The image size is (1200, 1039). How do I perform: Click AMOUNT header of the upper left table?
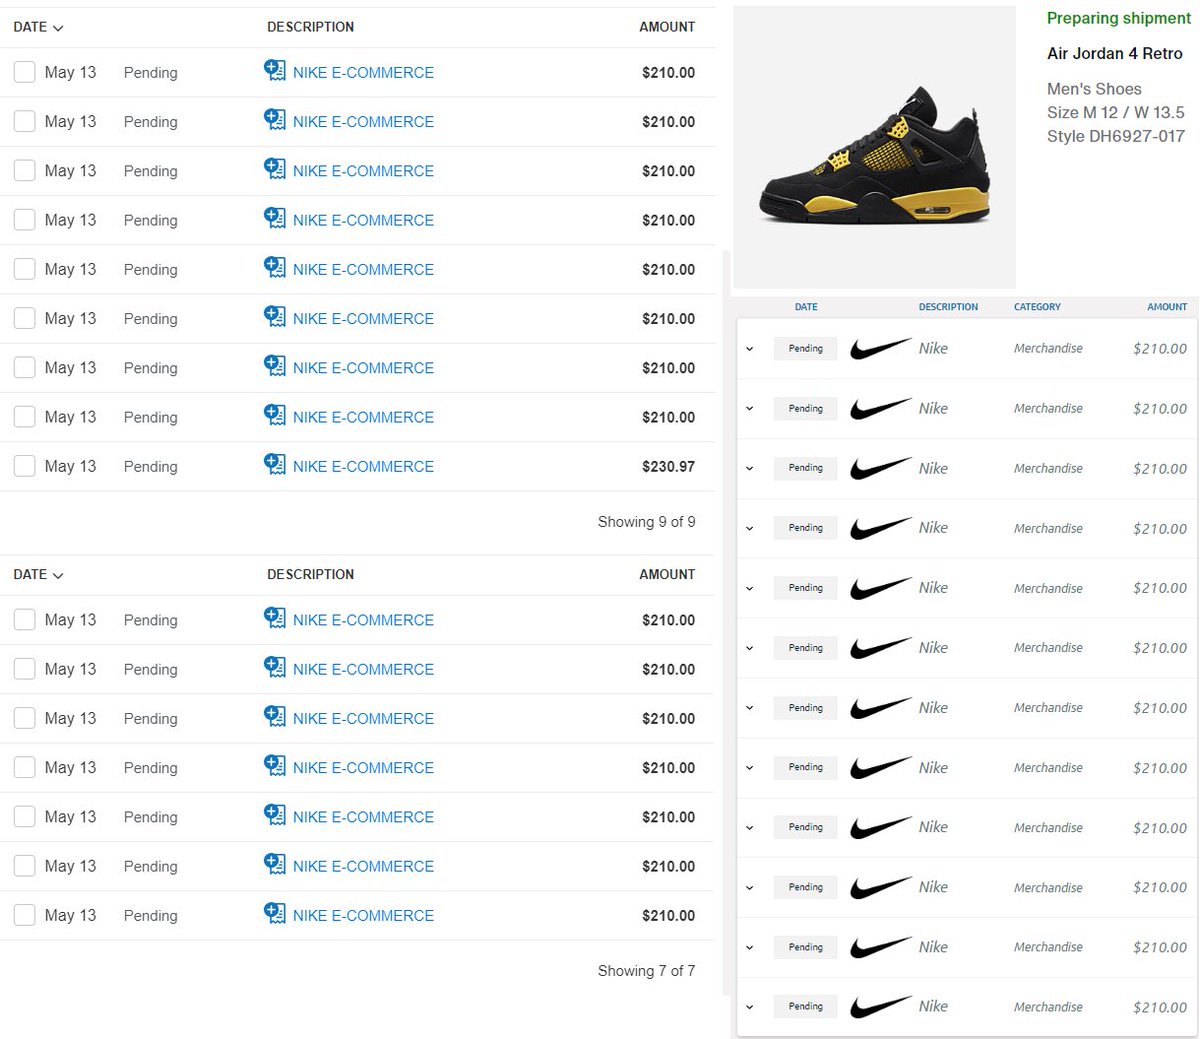tap(667, 27)
